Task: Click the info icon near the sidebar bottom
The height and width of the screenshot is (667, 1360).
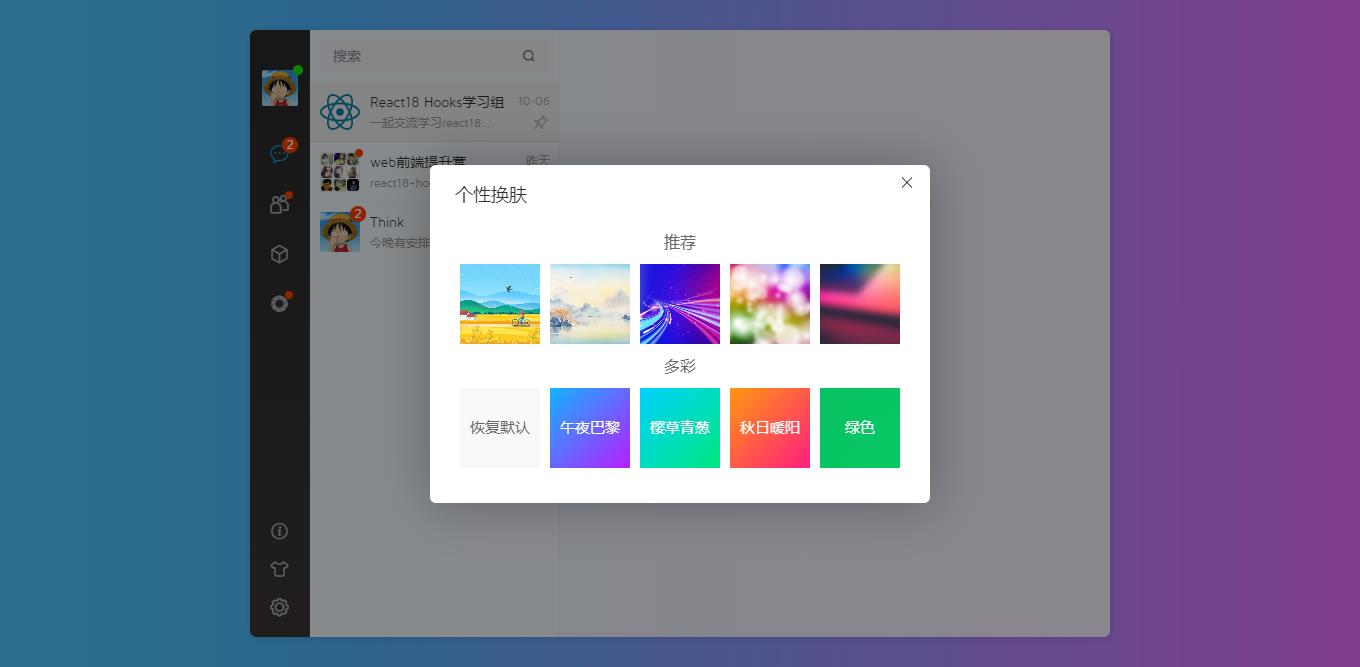Action: point(280,531)
